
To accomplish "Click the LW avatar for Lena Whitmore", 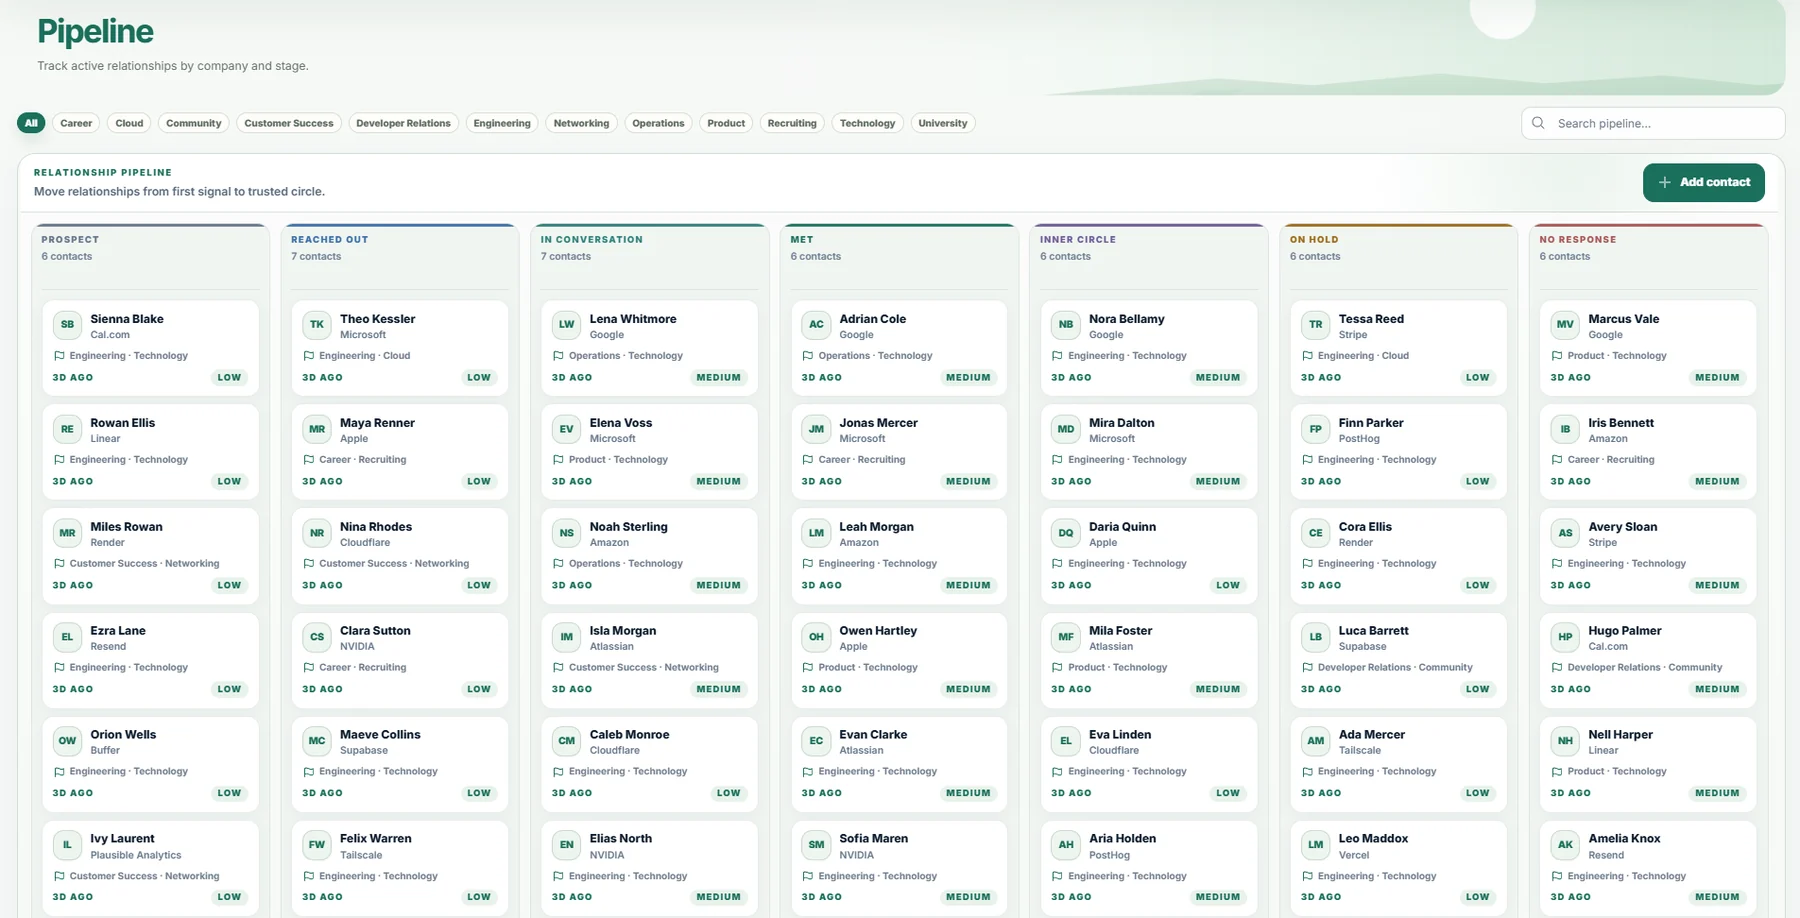I will (567, 325).
